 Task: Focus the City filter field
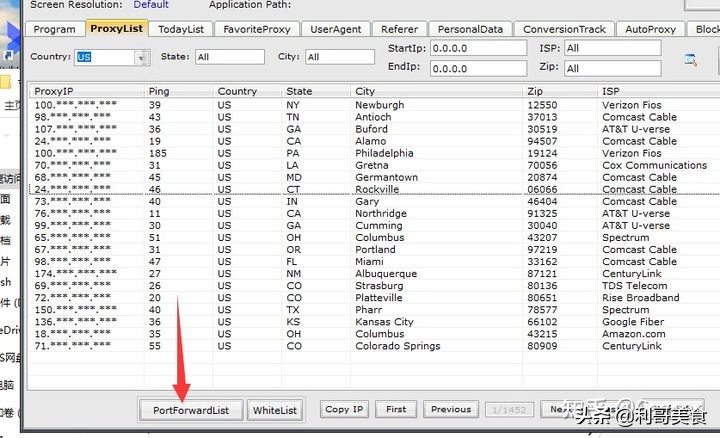[340, 57]
